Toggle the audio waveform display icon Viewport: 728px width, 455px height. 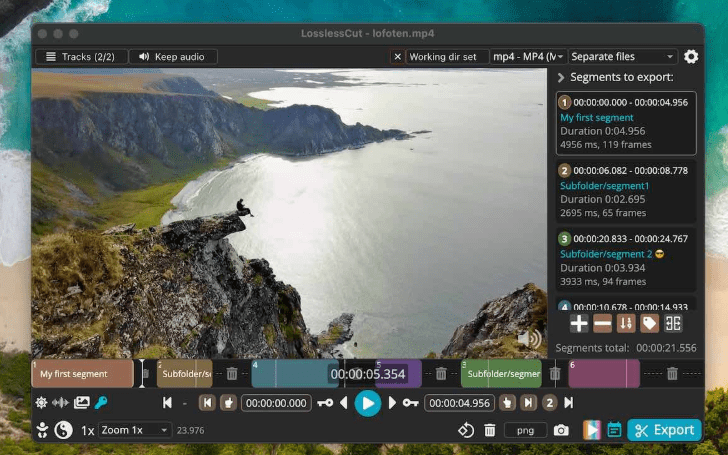[60, 403]
